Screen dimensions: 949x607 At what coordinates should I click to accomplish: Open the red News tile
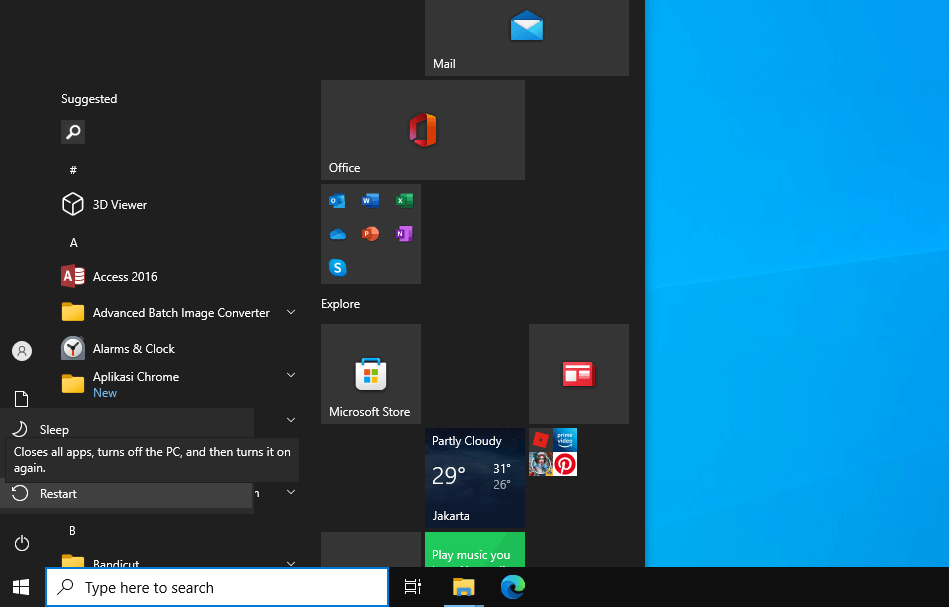tap(579, 374)
